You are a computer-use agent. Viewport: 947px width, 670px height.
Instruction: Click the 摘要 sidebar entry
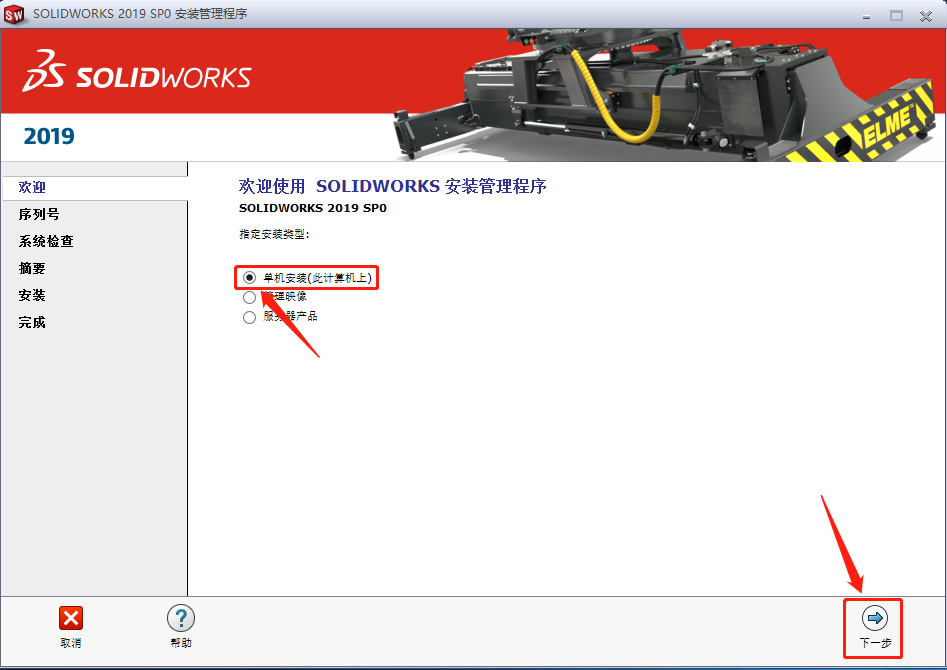point(31,268)
